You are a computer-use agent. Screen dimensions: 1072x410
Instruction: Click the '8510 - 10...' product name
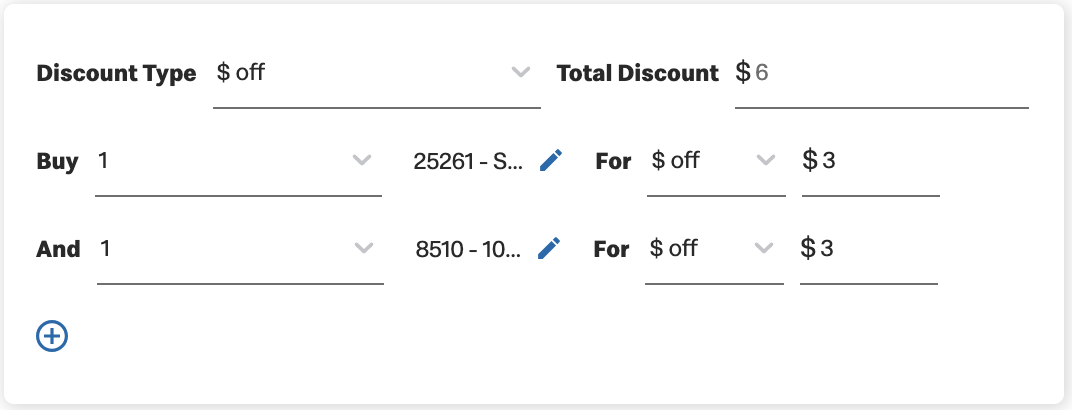468,249
